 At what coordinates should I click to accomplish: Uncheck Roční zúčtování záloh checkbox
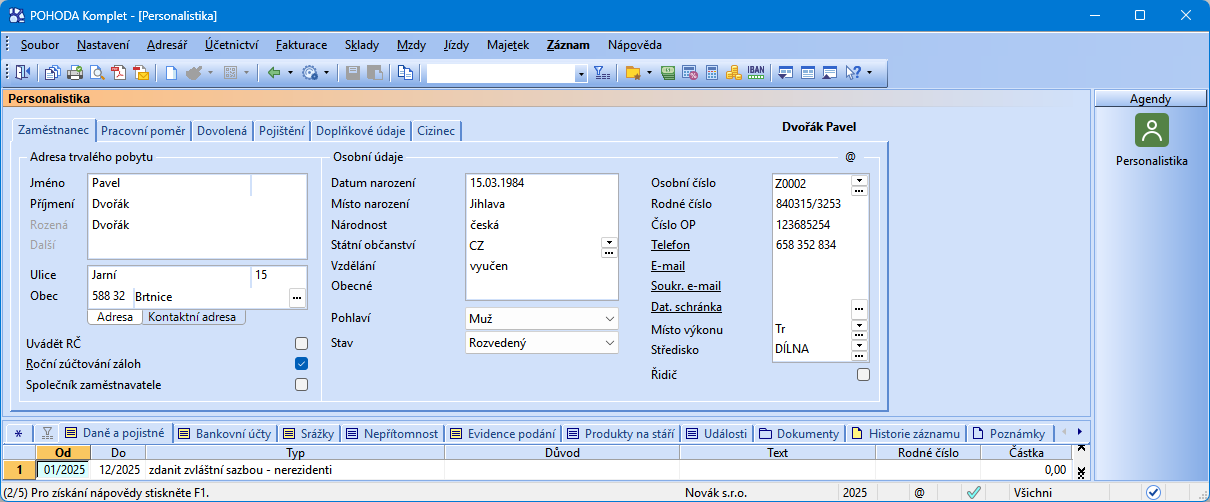click(301, 363)
